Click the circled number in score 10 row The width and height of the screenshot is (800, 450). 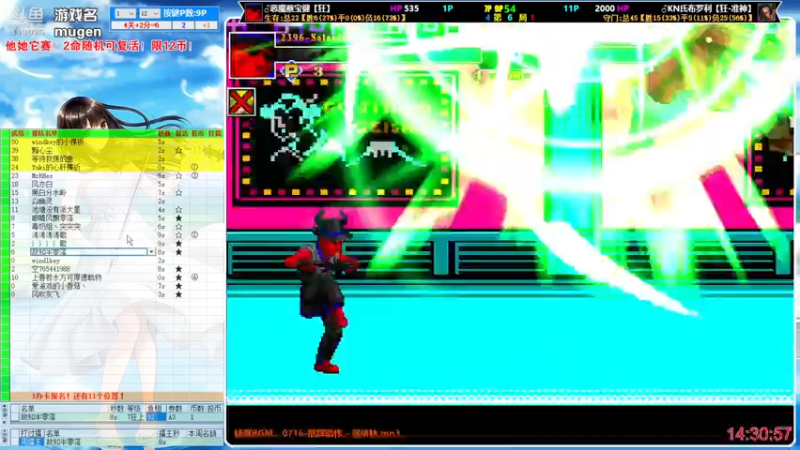click(194, 278)
